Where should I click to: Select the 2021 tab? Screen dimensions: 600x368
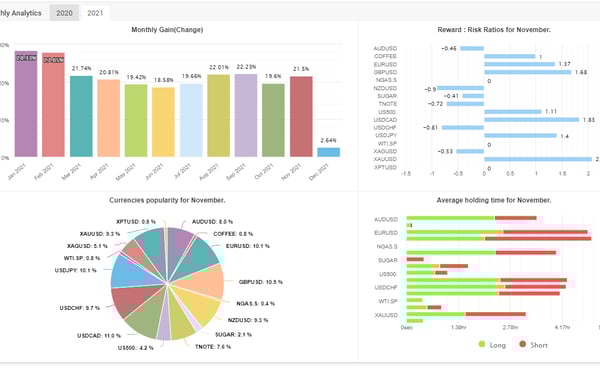tap(95, 13)
